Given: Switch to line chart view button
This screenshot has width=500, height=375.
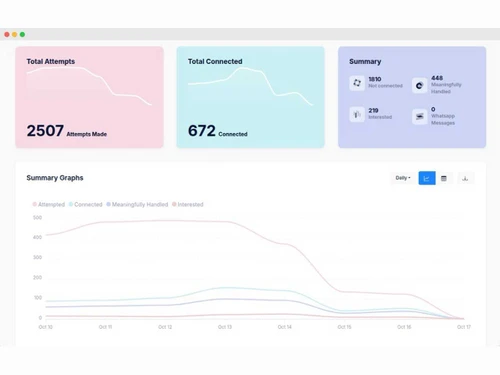Looking at the screenshot, I should (427, 178).
